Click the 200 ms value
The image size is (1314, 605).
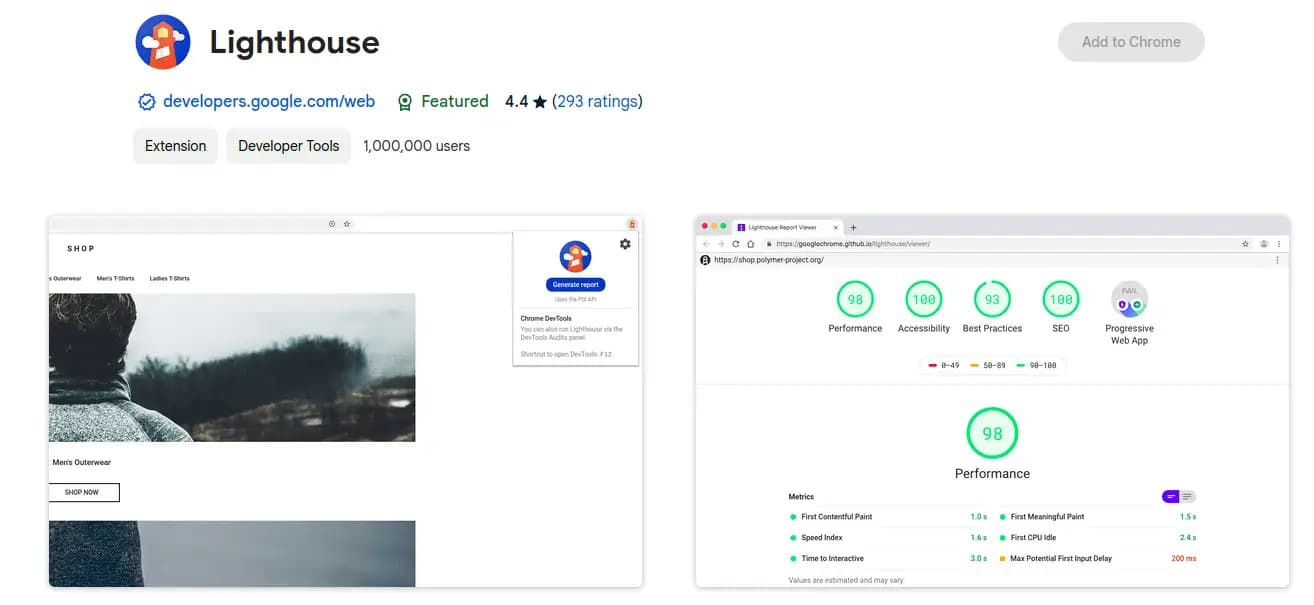(x=1184, y=559)
